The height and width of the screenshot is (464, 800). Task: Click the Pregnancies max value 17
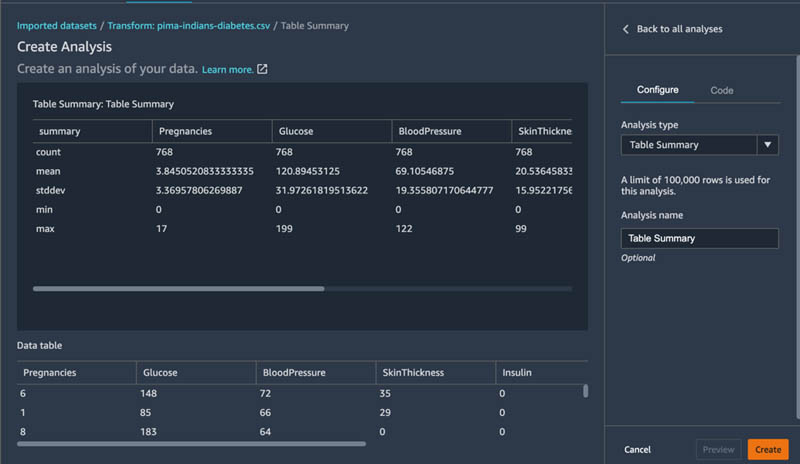point(161,229)
